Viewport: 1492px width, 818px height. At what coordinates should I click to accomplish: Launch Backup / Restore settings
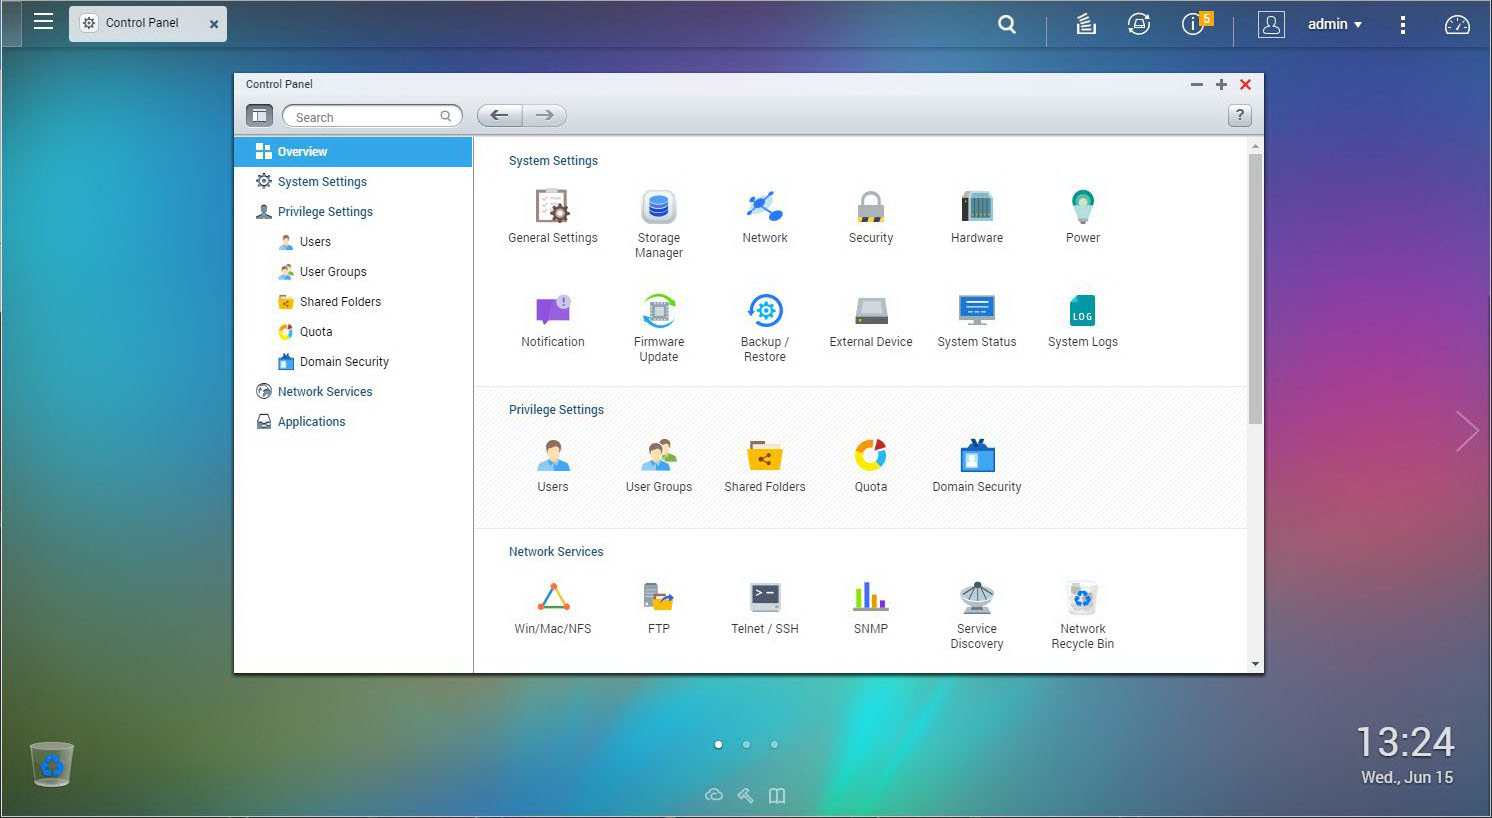coord(764,312)
